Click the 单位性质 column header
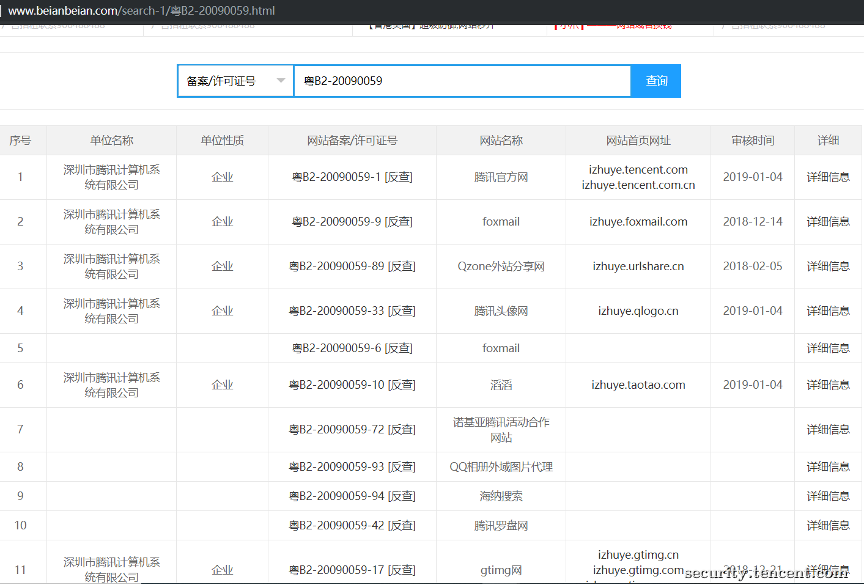This screenshot has width=864, height=584. 222,140
